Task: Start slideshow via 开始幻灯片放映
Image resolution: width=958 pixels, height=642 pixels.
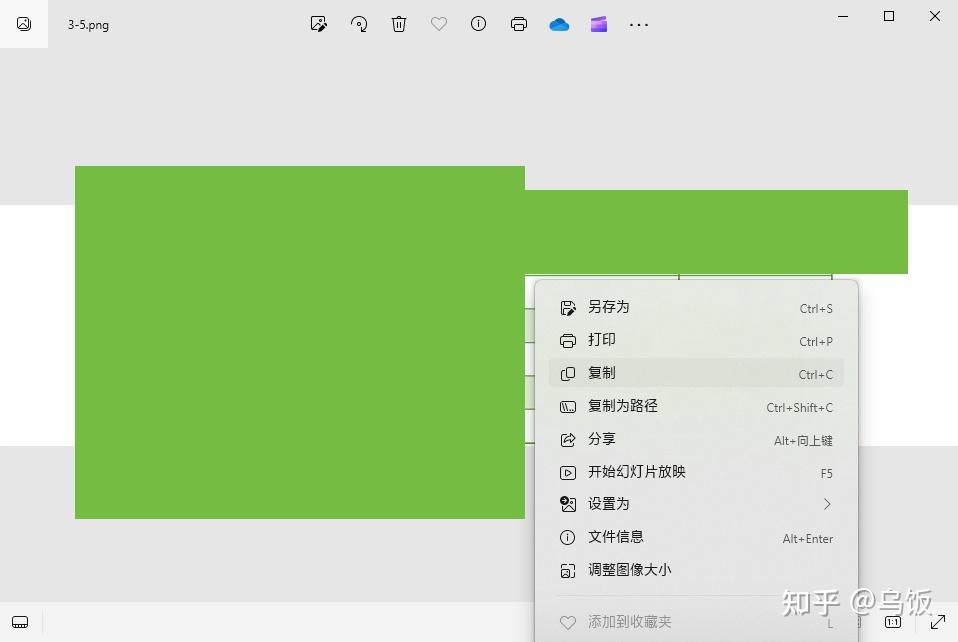Action: click(x=696, y=472)
